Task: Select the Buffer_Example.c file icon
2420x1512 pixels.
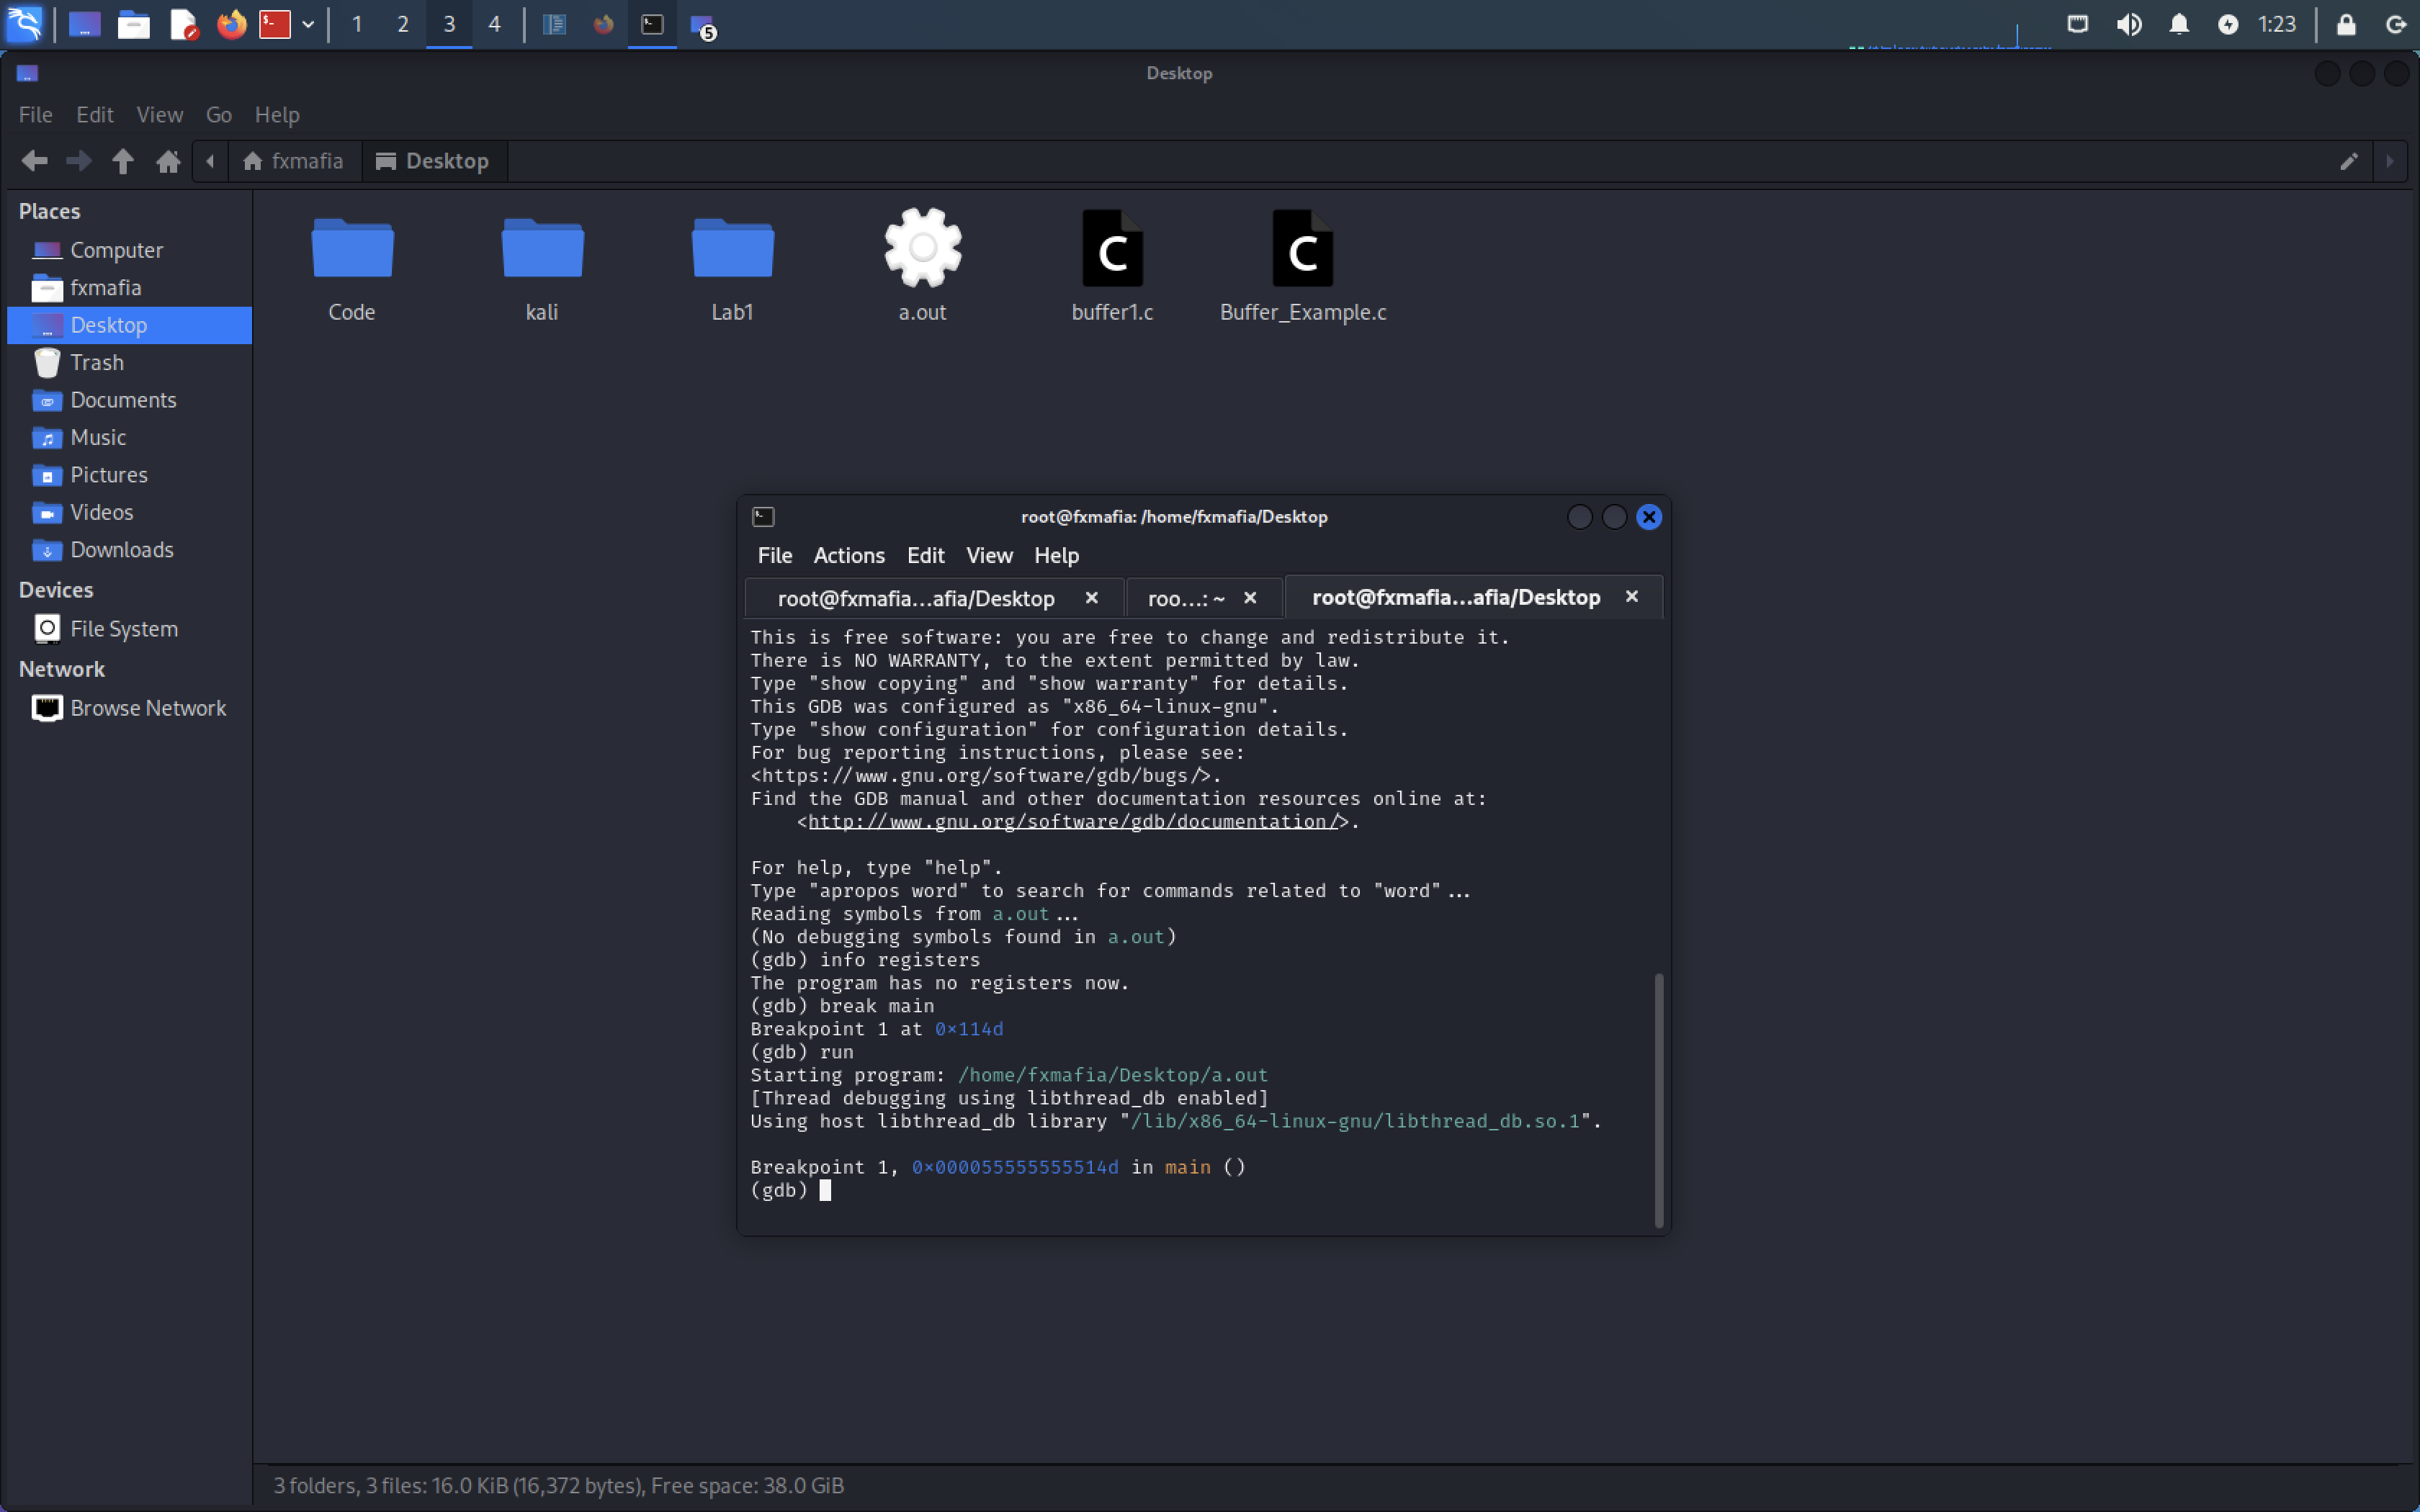Action: (x=1302, y=248)
